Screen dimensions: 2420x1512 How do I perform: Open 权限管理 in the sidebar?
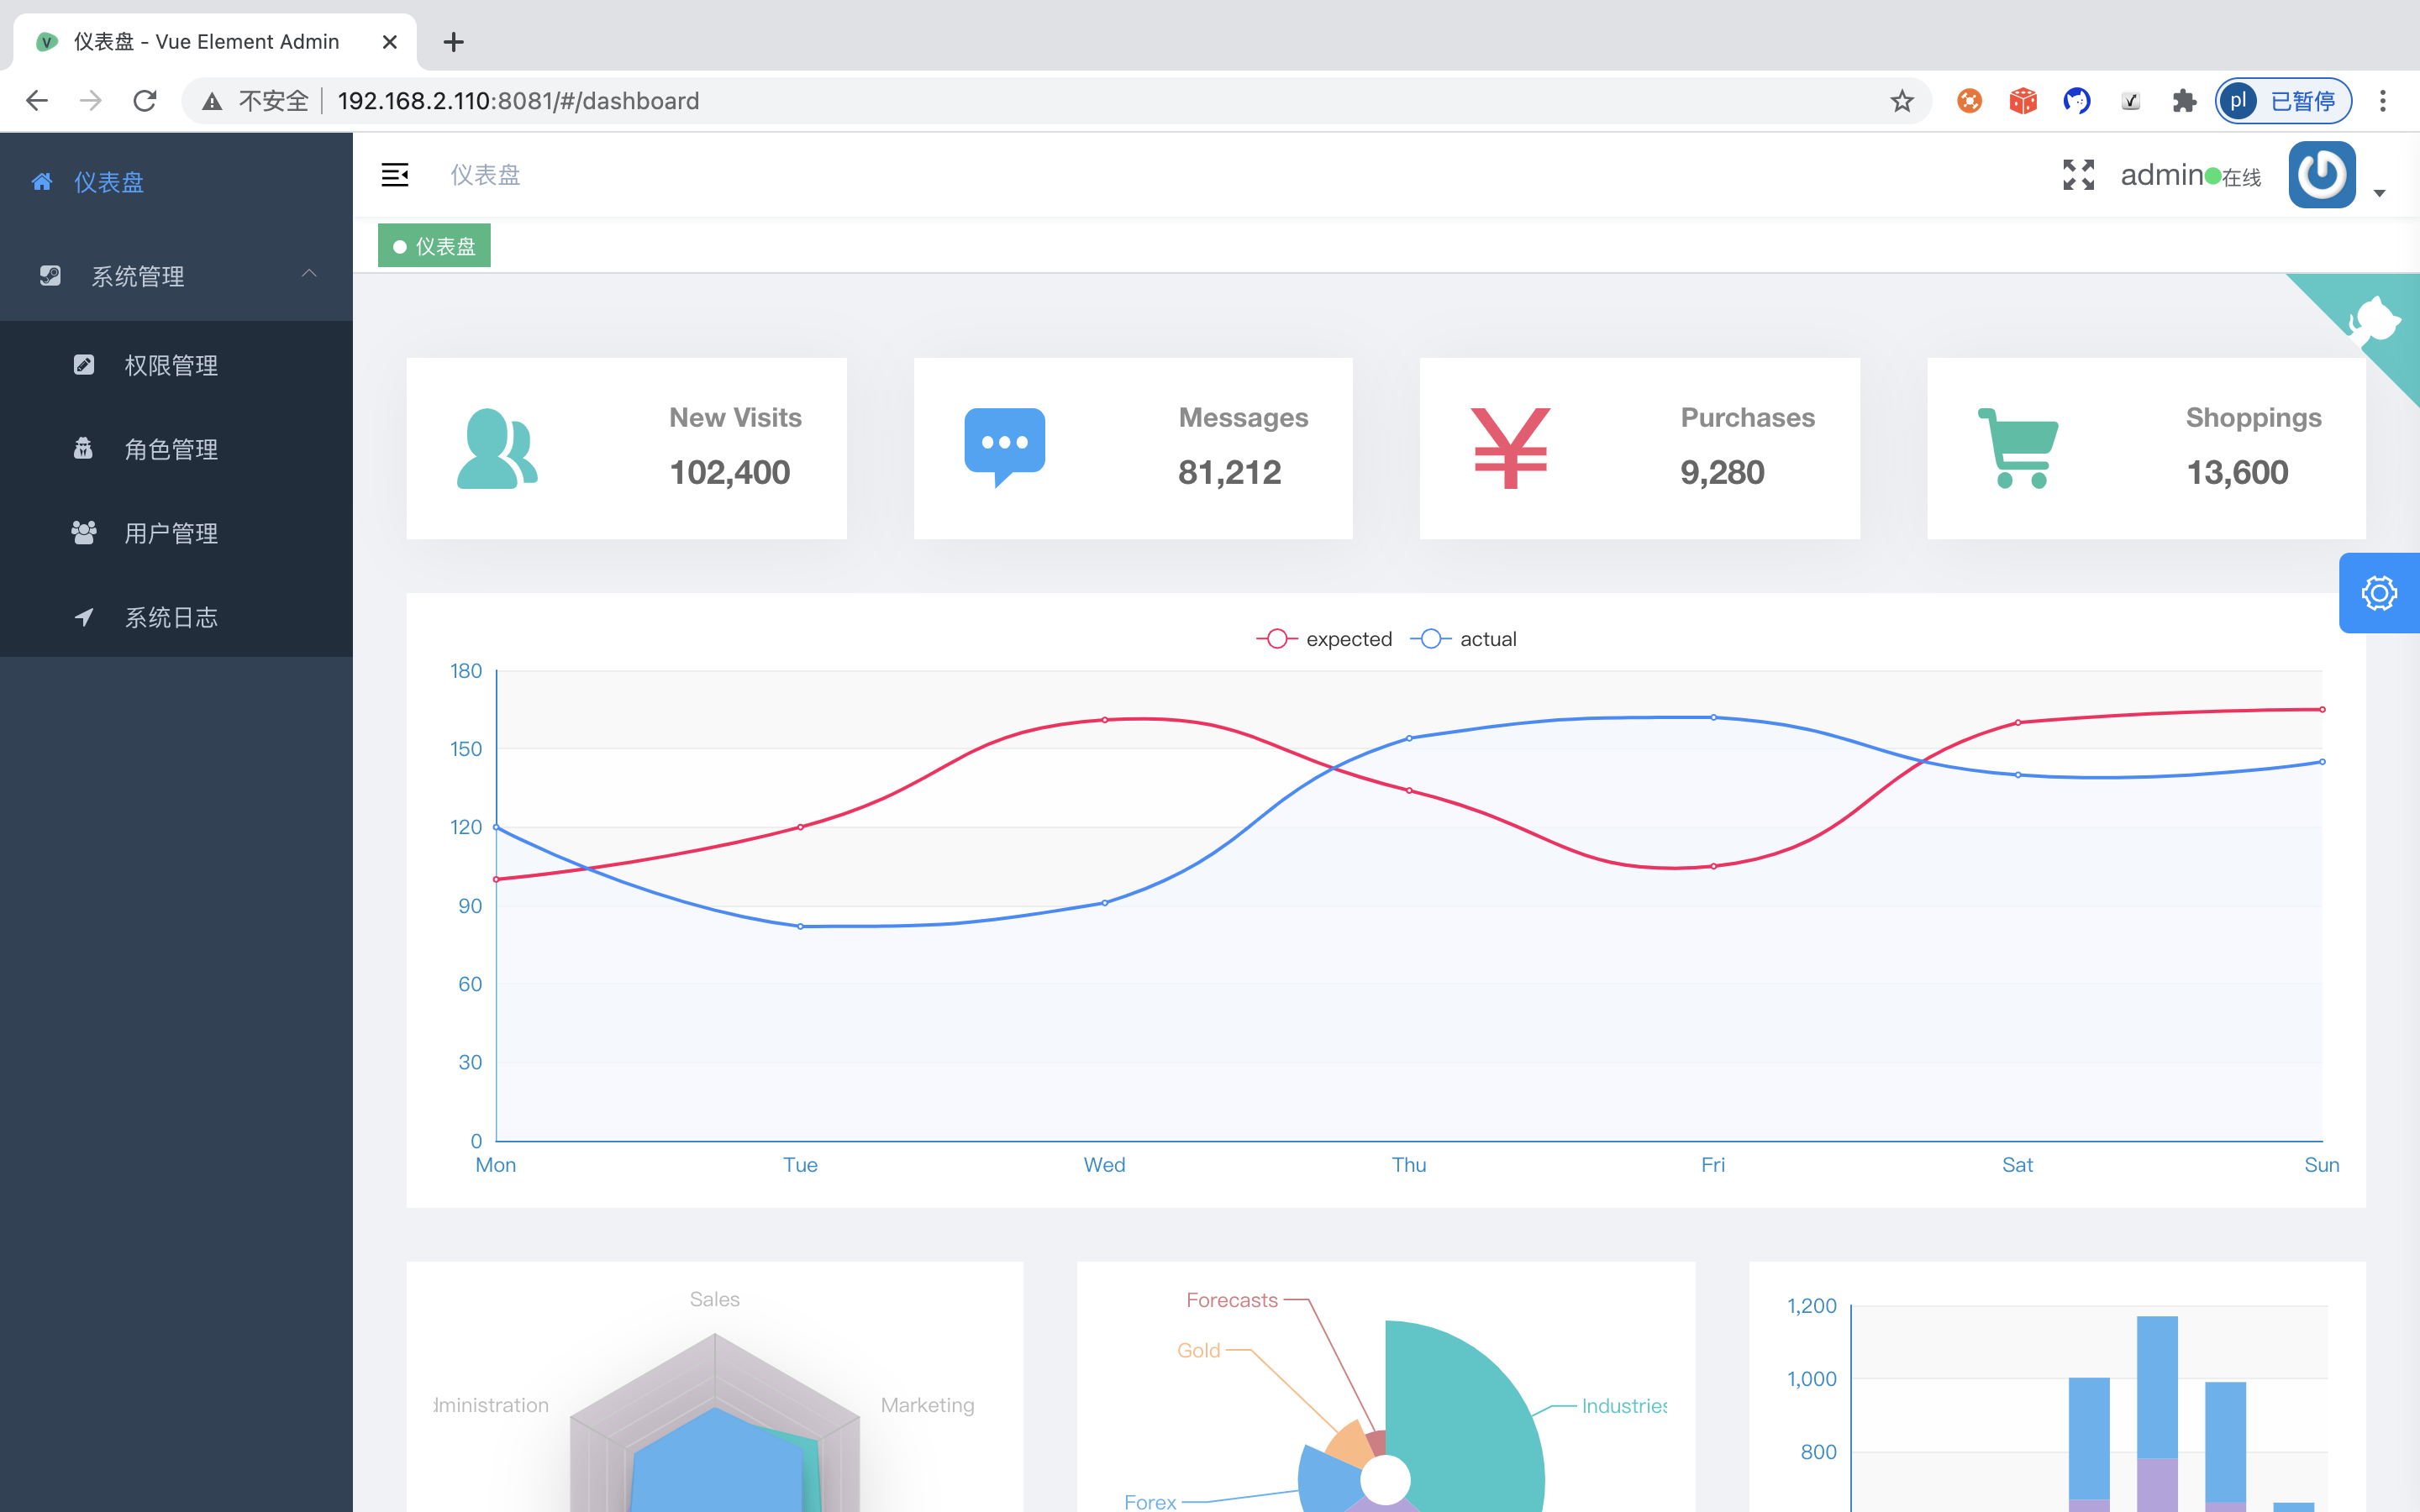171,366
